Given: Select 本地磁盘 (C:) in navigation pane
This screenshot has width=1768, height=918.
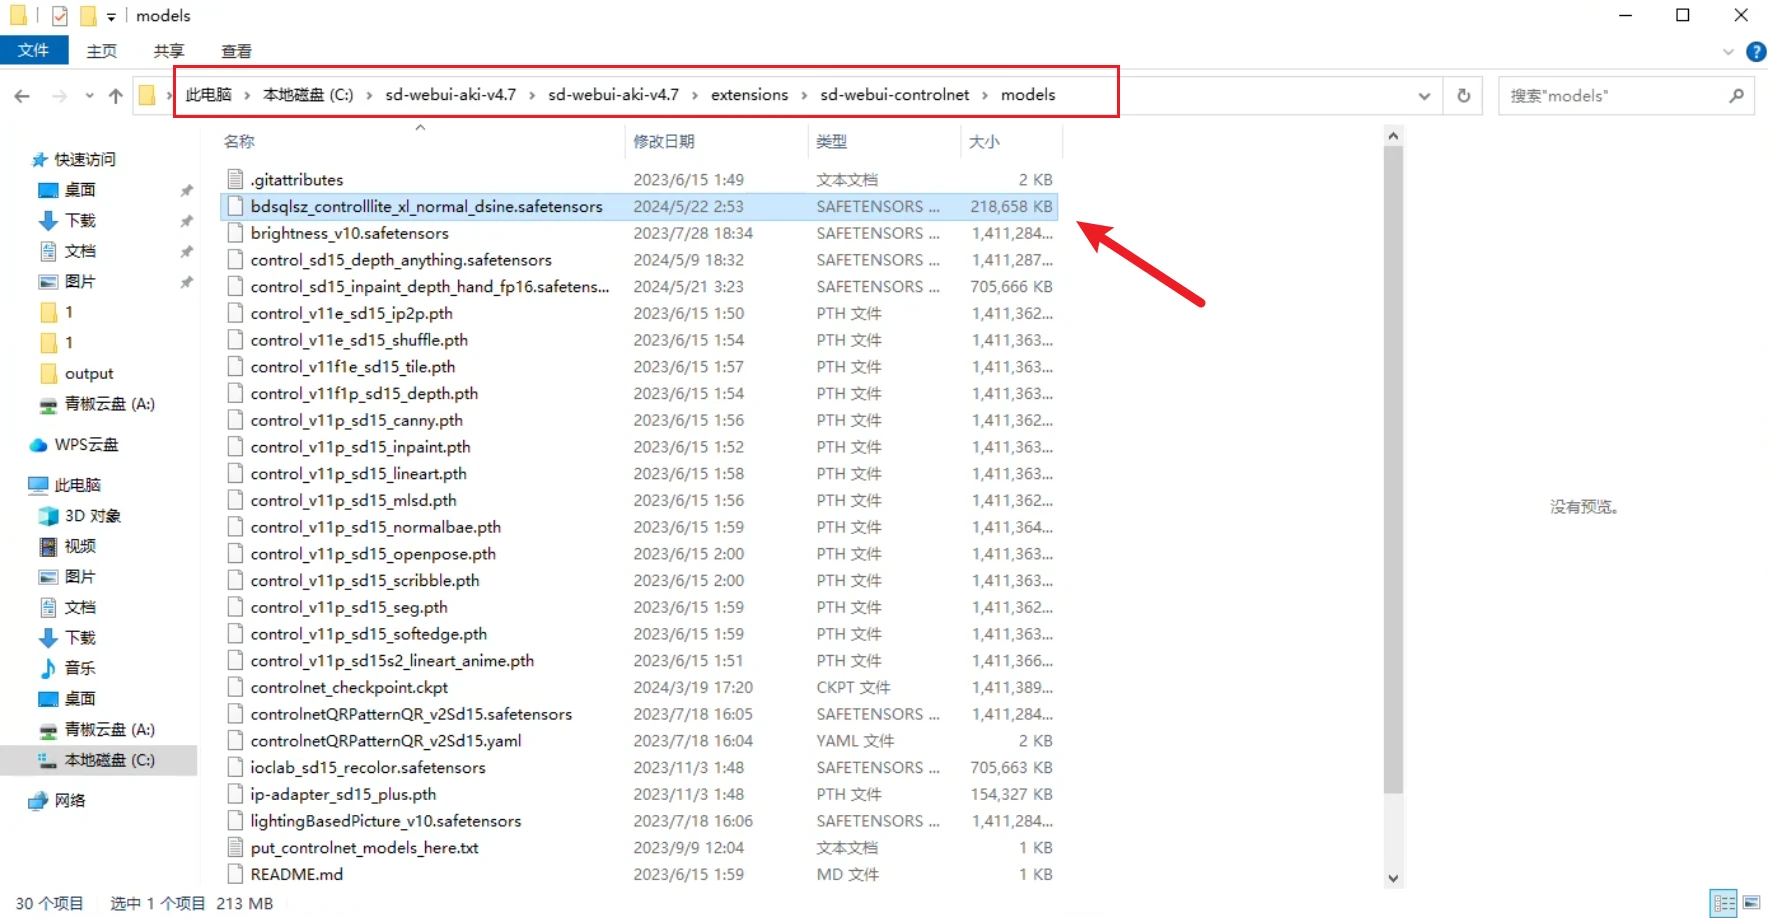Looking at the screenshot, I should [109, 760].
